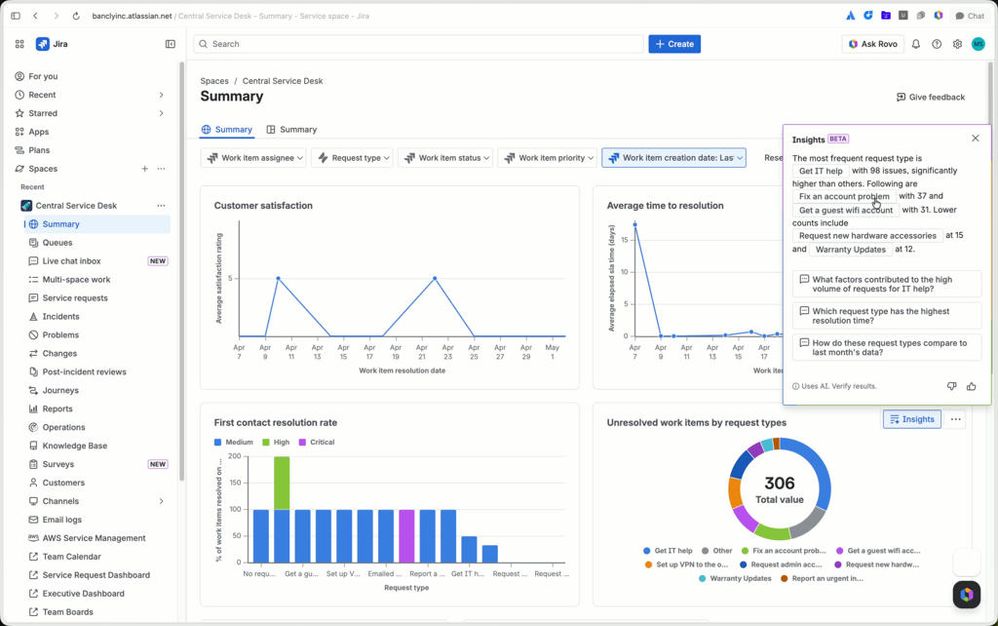Click the thumbs up feedback icon
998x626 pixels.
coord(971,386)
